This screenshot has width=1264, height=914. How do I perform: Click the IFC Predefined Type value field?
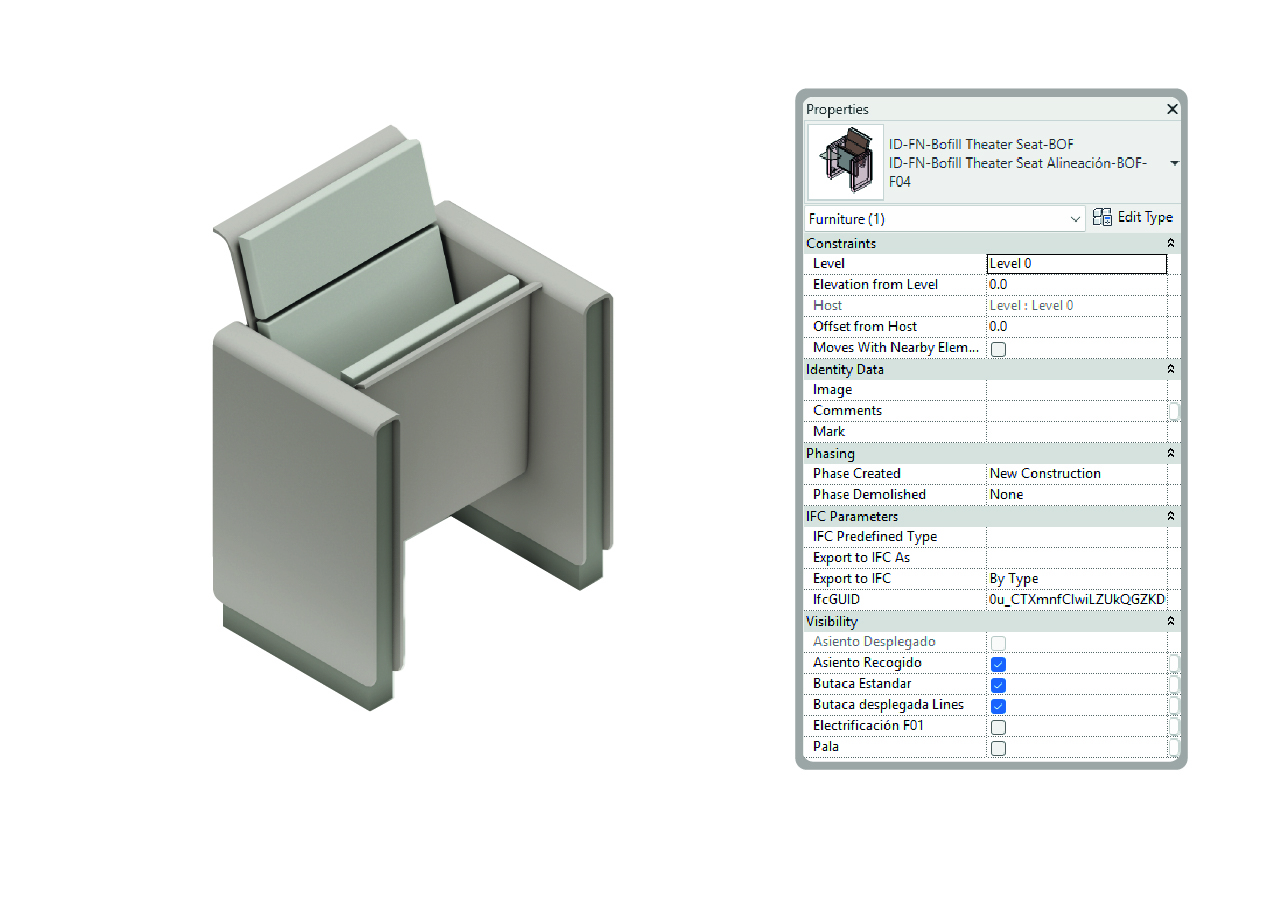point(1076,537)
